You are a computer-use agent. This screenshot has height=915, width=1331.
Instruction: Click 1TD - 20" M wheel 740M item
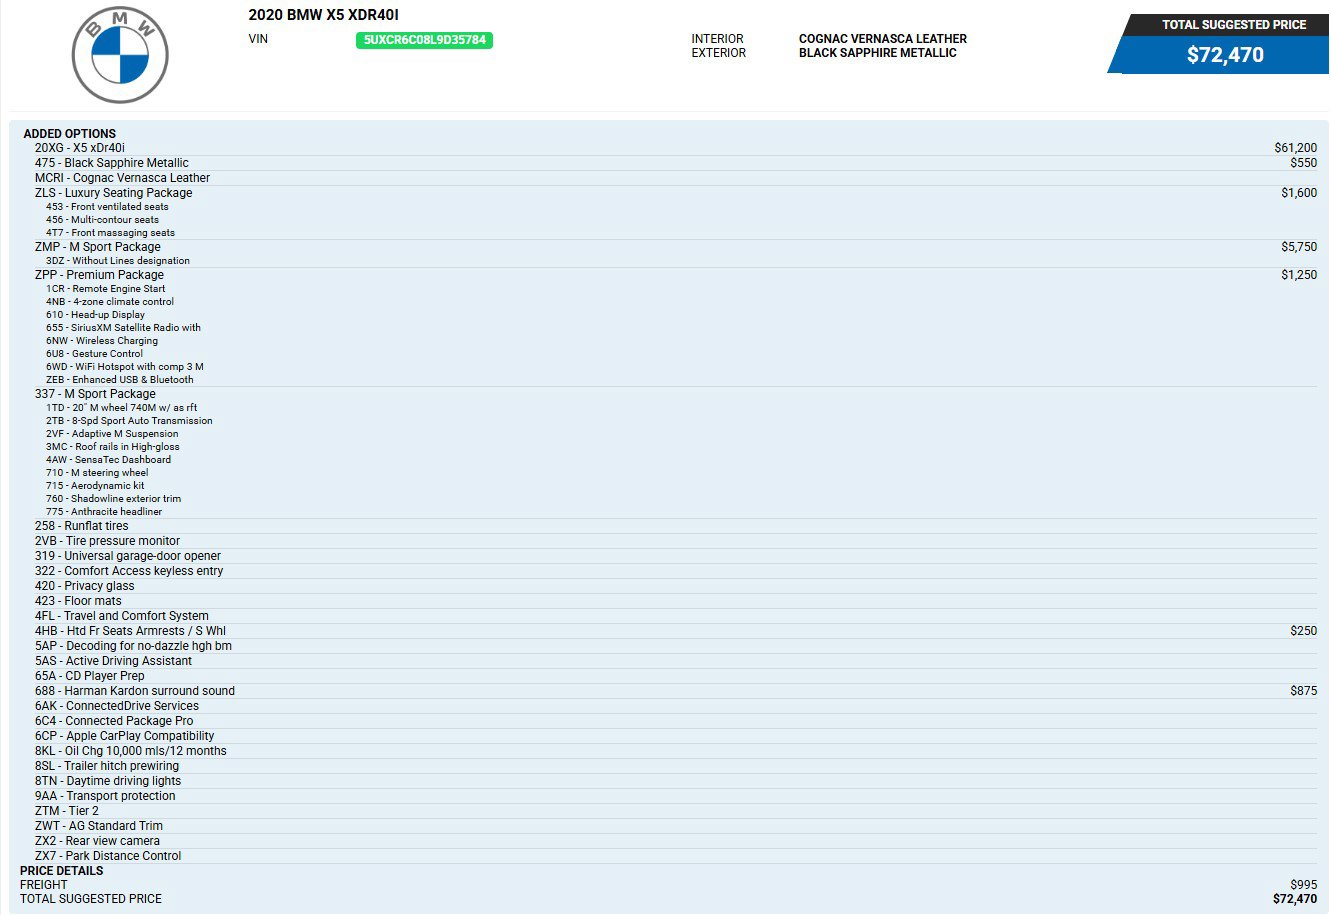click(x=121, y=408)
